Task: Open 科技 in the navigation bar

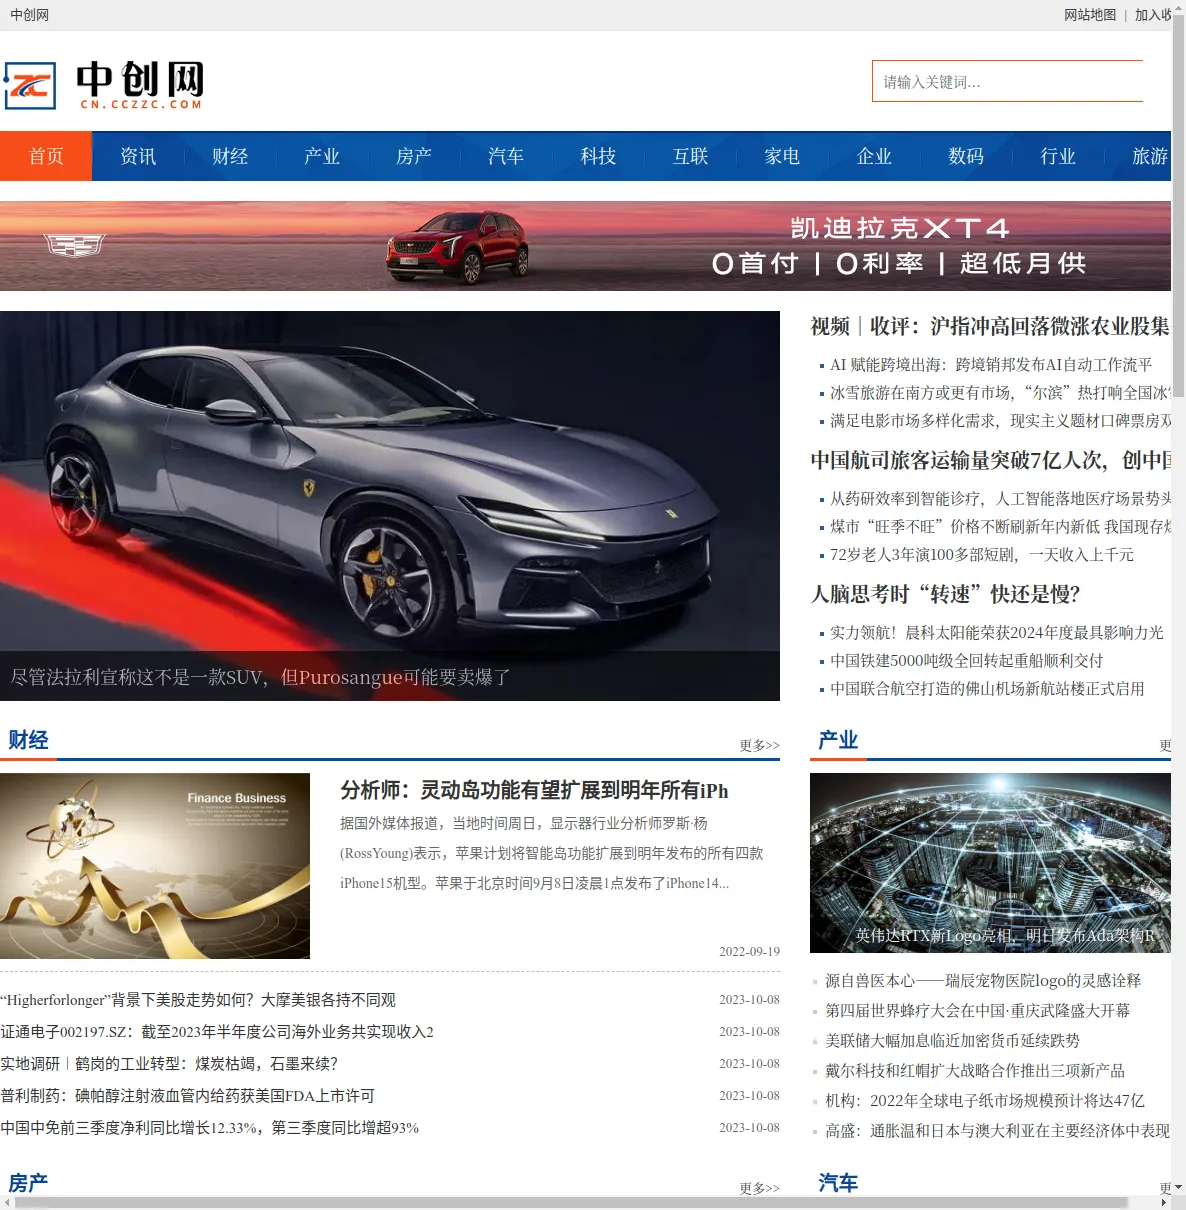Action: [x=598, y=156]
